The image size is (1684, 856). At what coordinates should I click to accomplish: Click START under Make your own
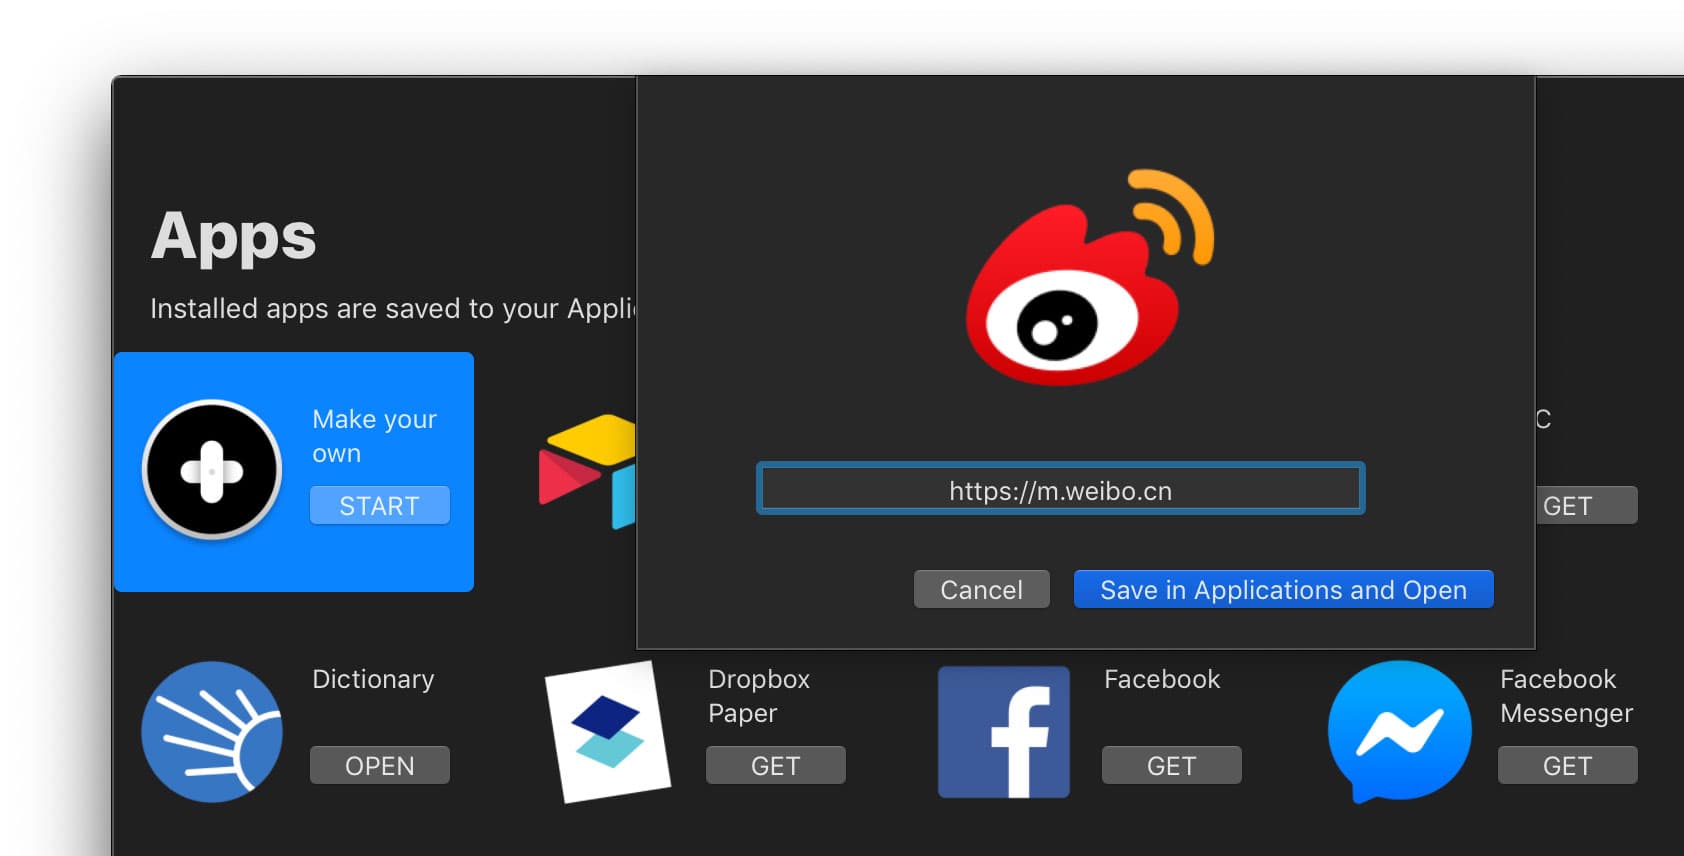(380, 505)
